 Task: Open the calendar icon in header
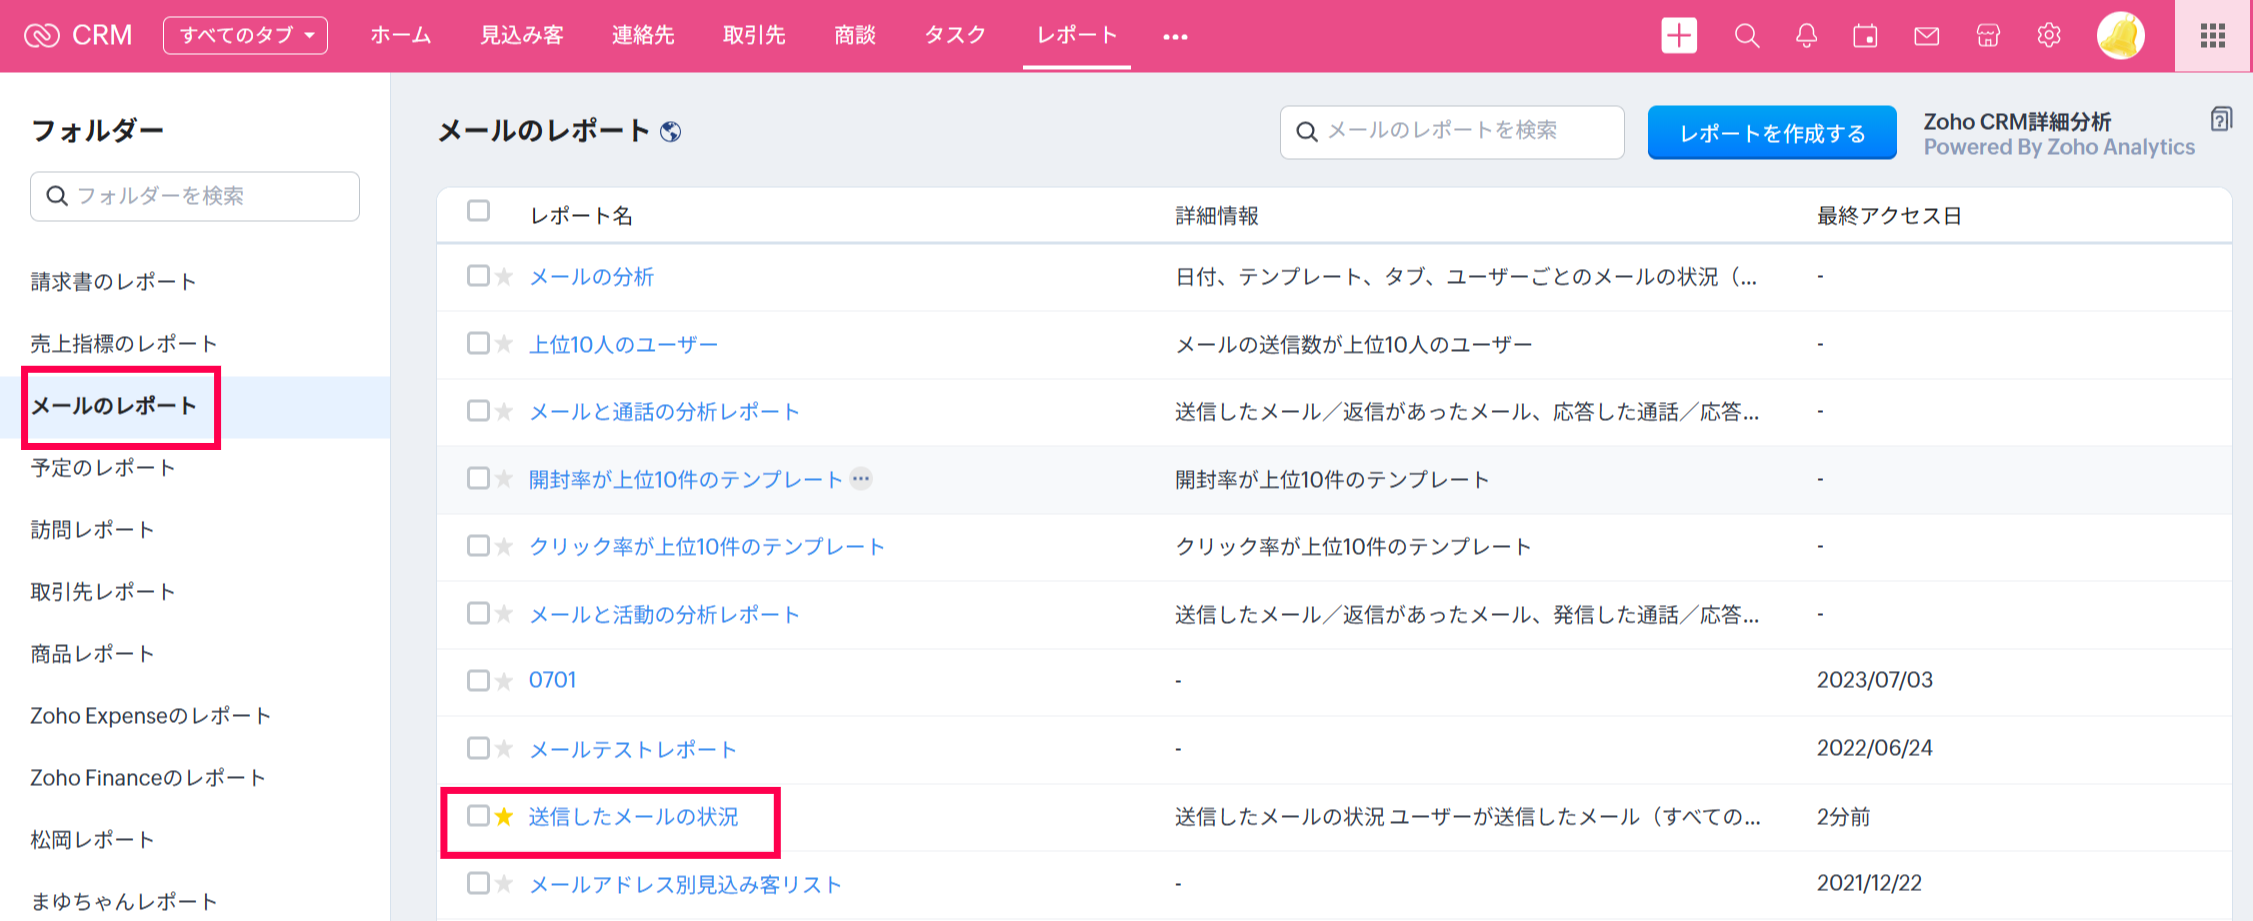click(1865, 36)
